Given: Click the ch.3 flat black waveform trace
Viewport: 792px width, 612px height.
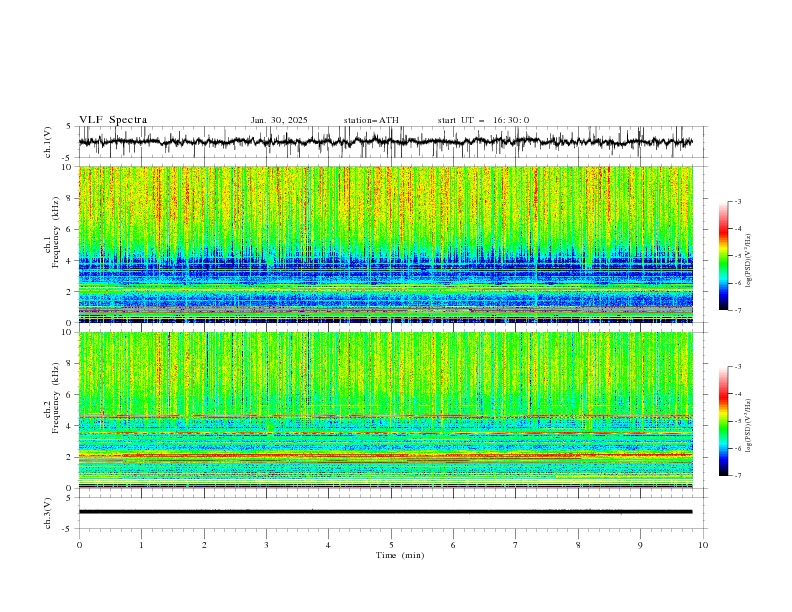Looking at the screenshot, I should [385, 512].
